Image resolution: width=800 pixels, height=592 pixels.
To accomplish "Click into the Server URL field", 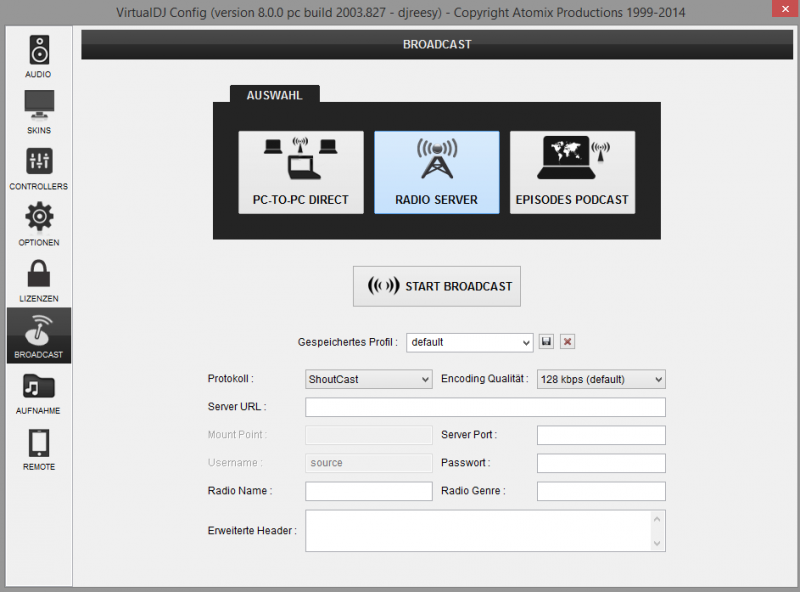I will pyautogui.click(x=485, y=407).
